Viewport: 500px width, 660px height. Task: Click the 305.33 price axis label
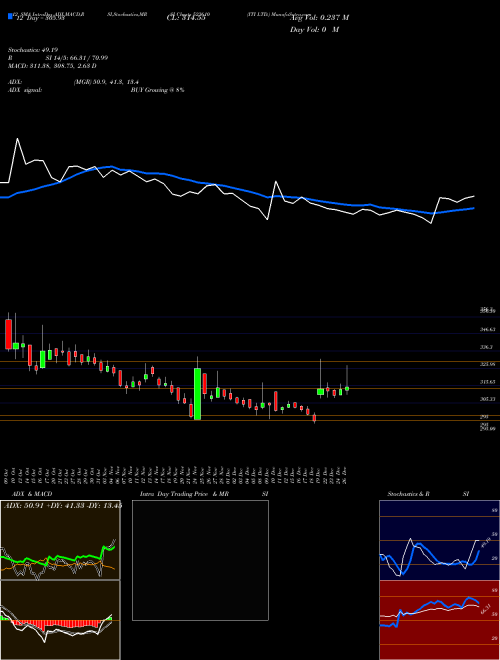(x=487, y=399)
